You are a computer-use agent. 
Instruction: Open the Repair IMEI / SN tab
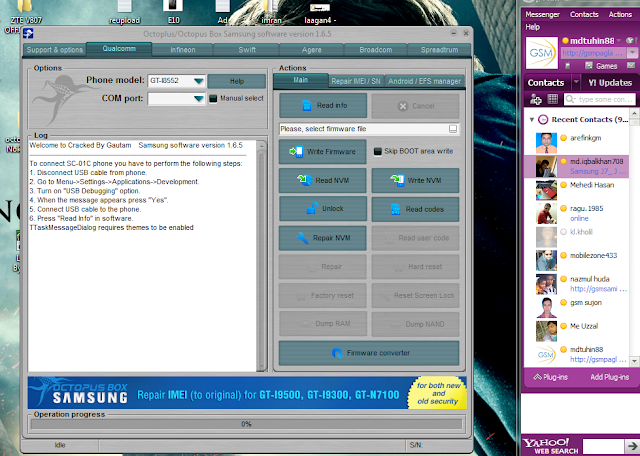point(356,81)
